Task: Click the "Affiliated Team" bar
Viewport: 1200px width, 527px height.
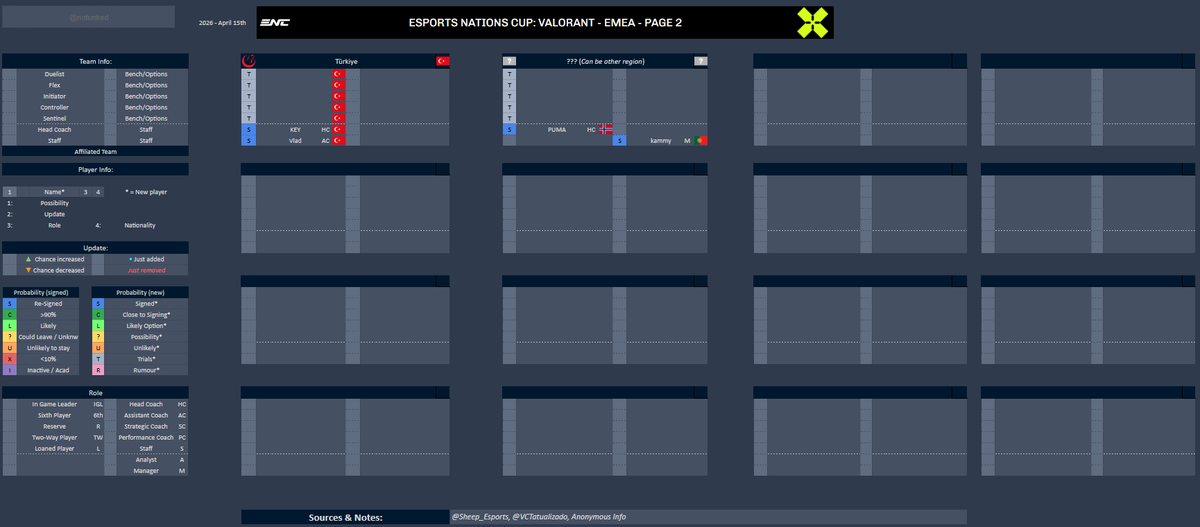Action: click(x=95, y=152)
